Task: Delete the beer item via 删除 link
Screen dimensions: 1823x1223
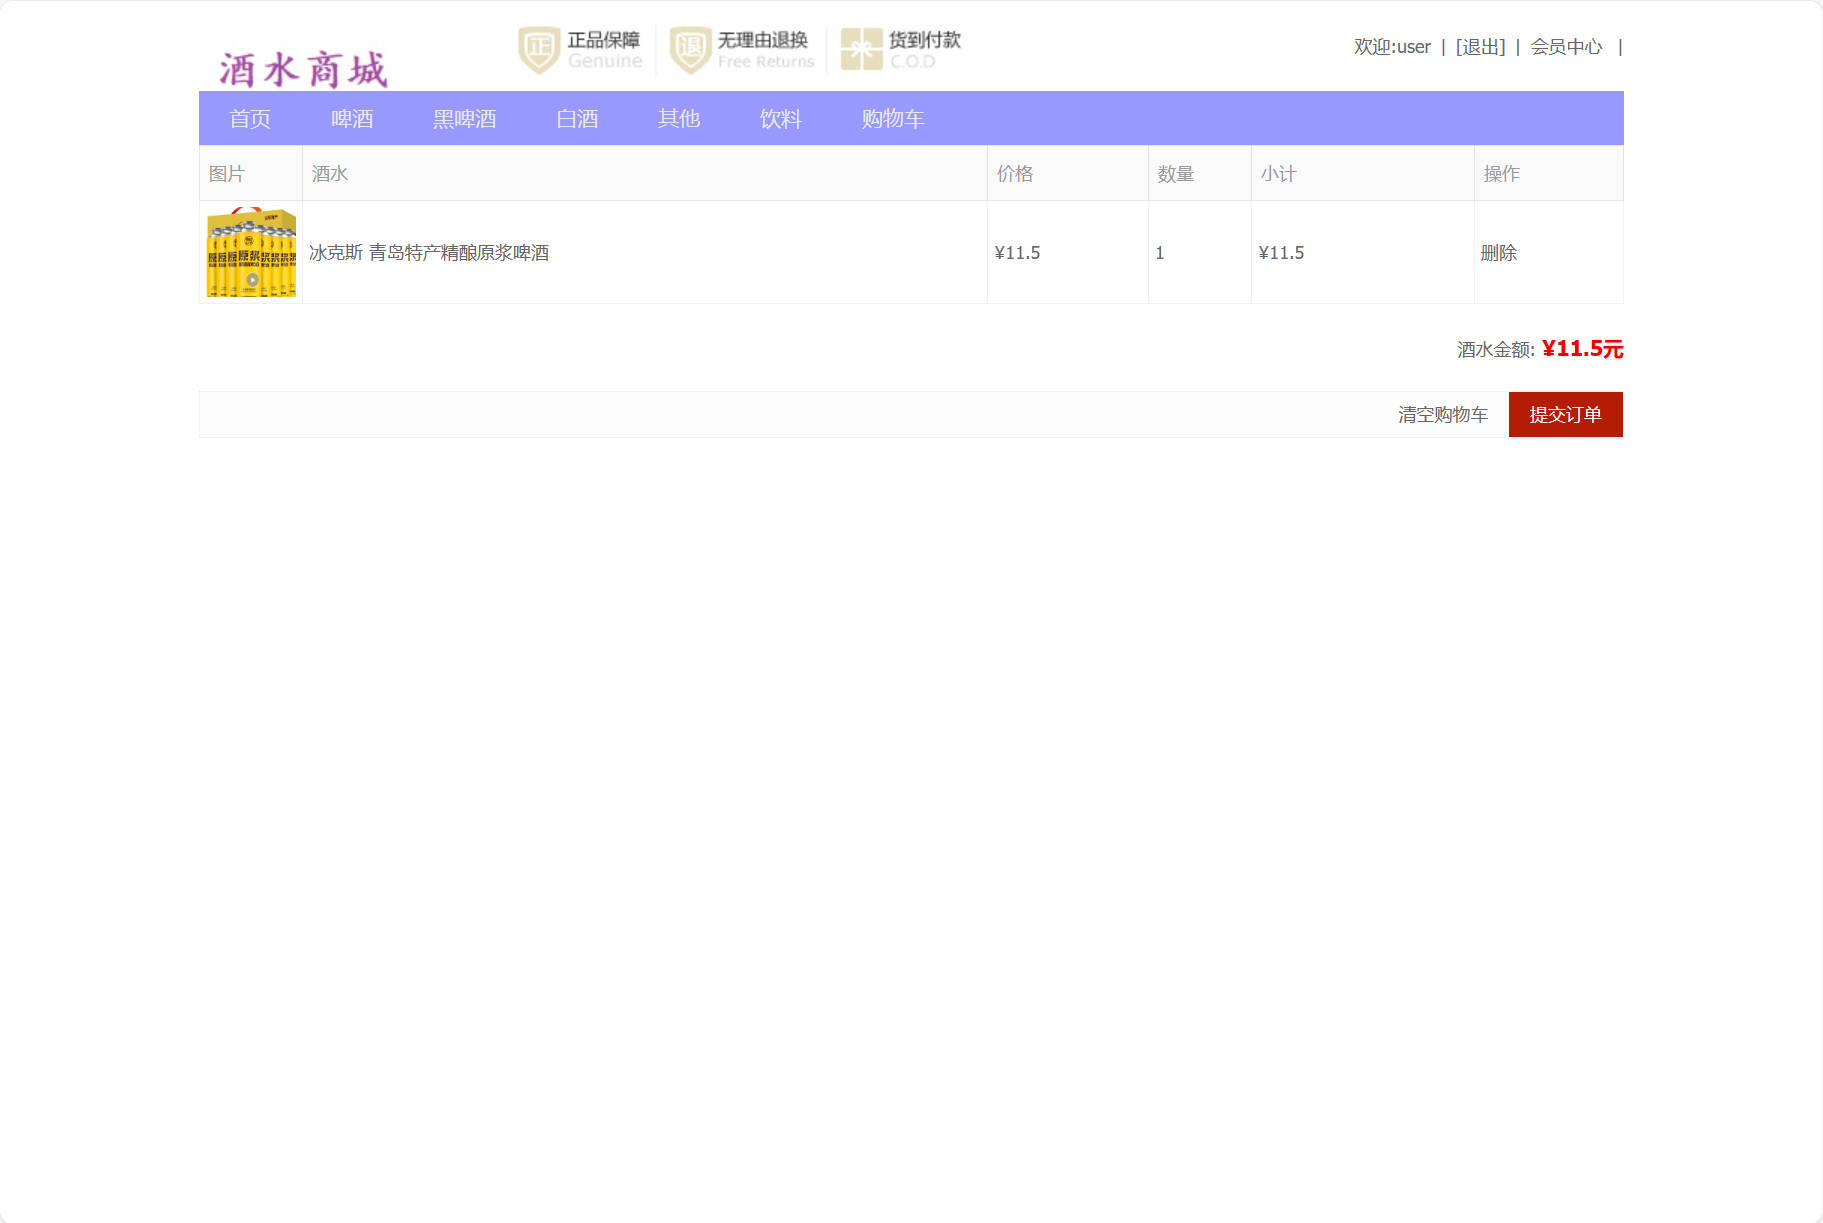Action: coord(1499,252)
